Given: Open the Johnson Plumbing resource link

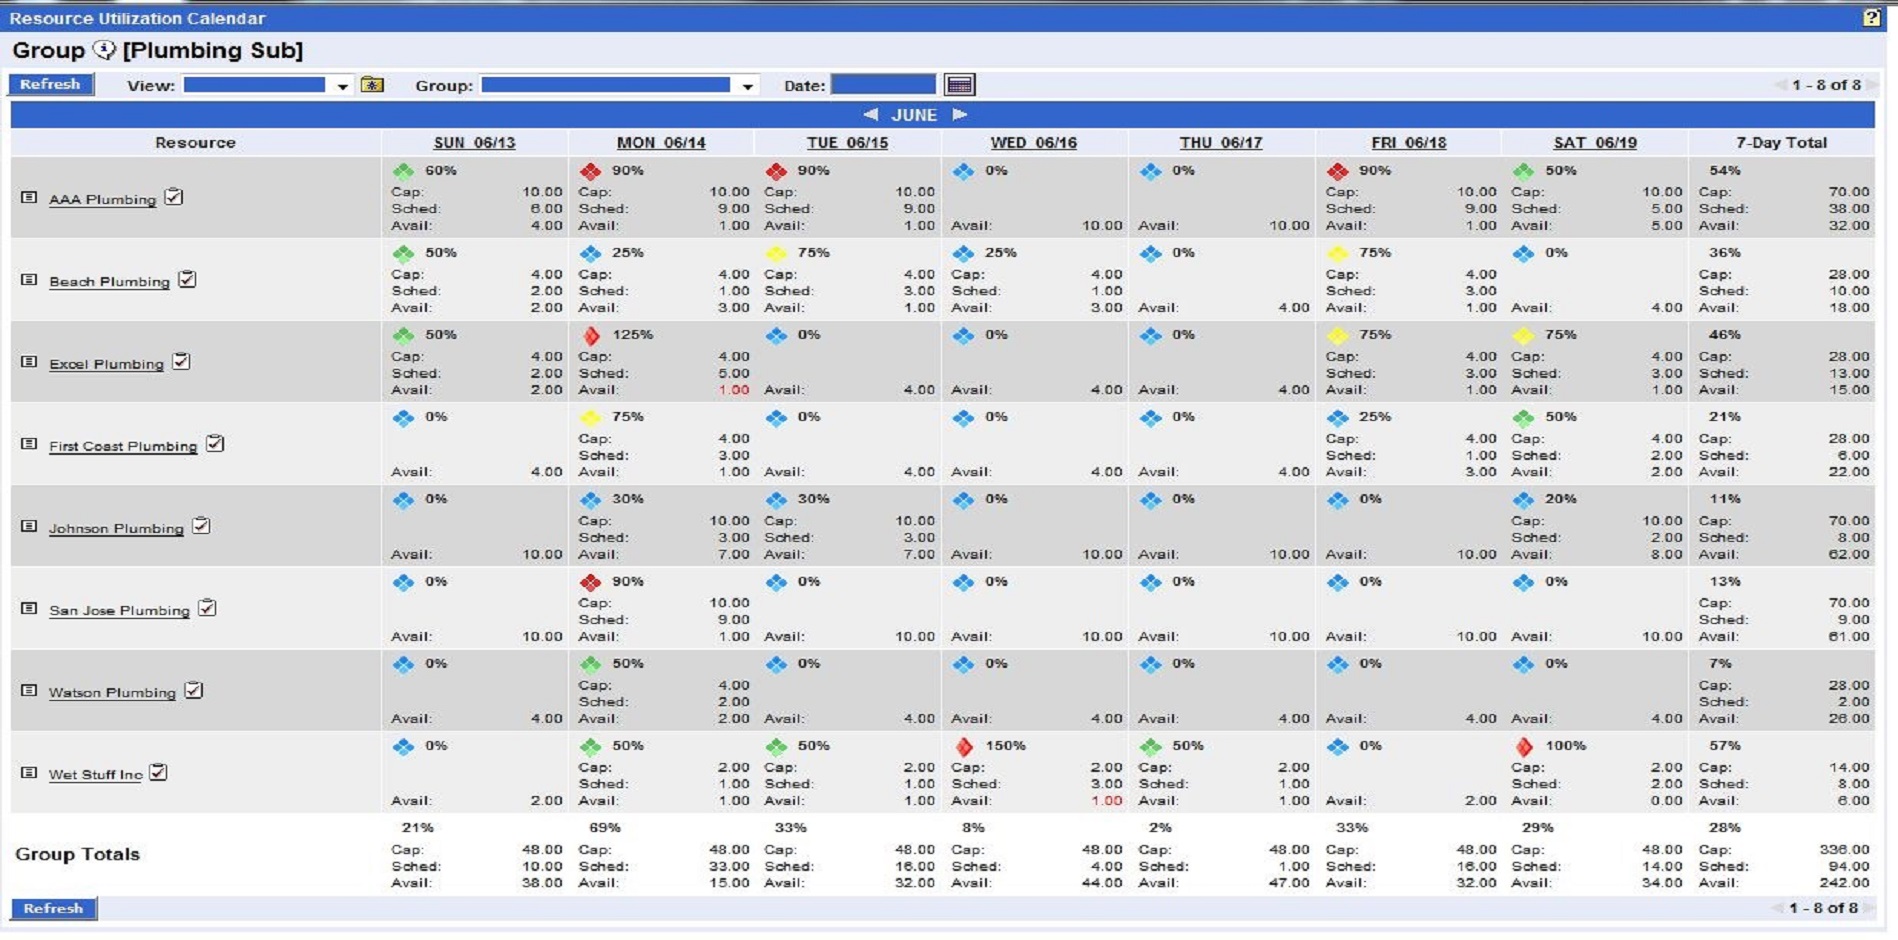Looking at the screenshot, I should click(117, 528).
